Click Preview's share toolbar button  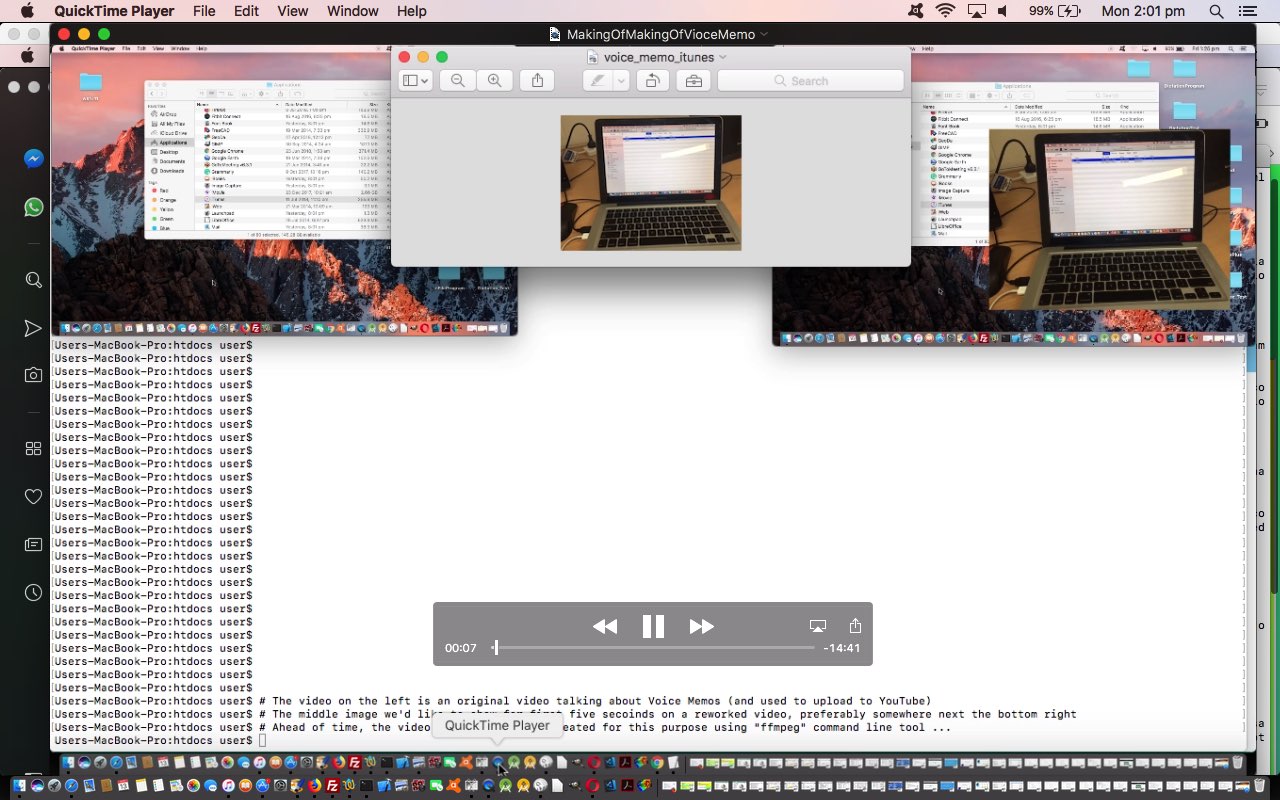(x=537, y=81)
